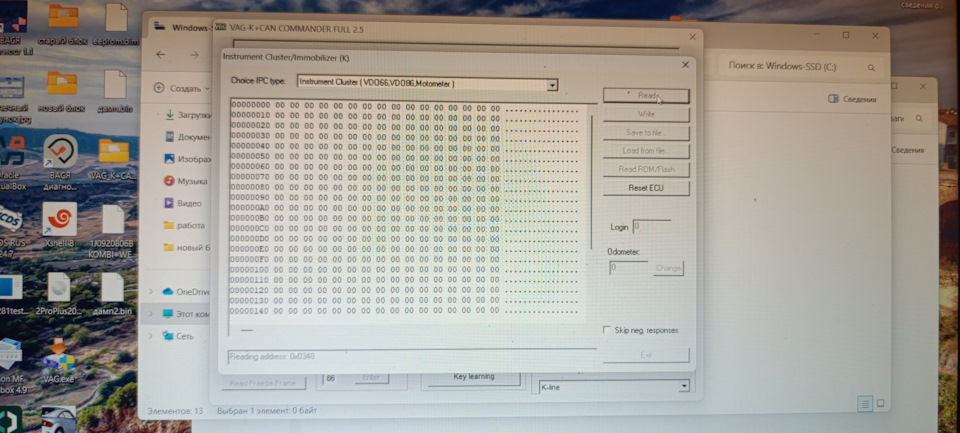Select the hex row at address 00000140
Image resolution: width=960 pixels, height=433 pixels.
tap(405, 311)
